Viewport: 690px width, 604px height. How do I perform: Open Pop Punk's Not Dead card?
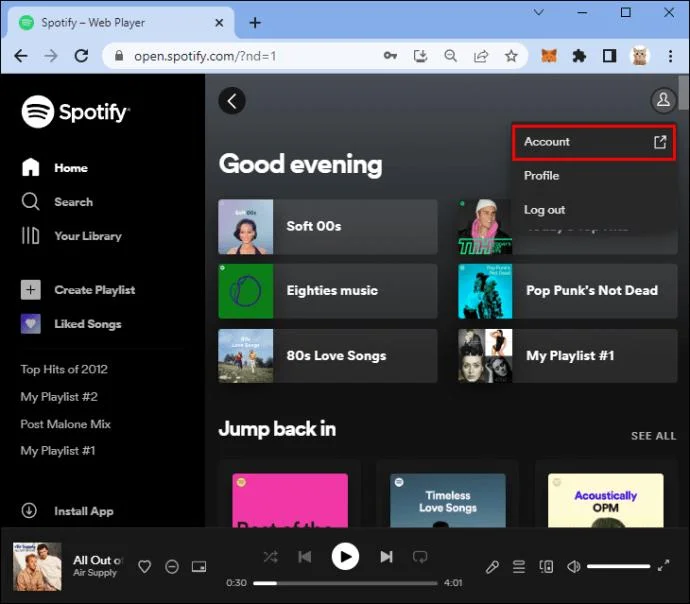pyautogui.click(x=568, y=291)
